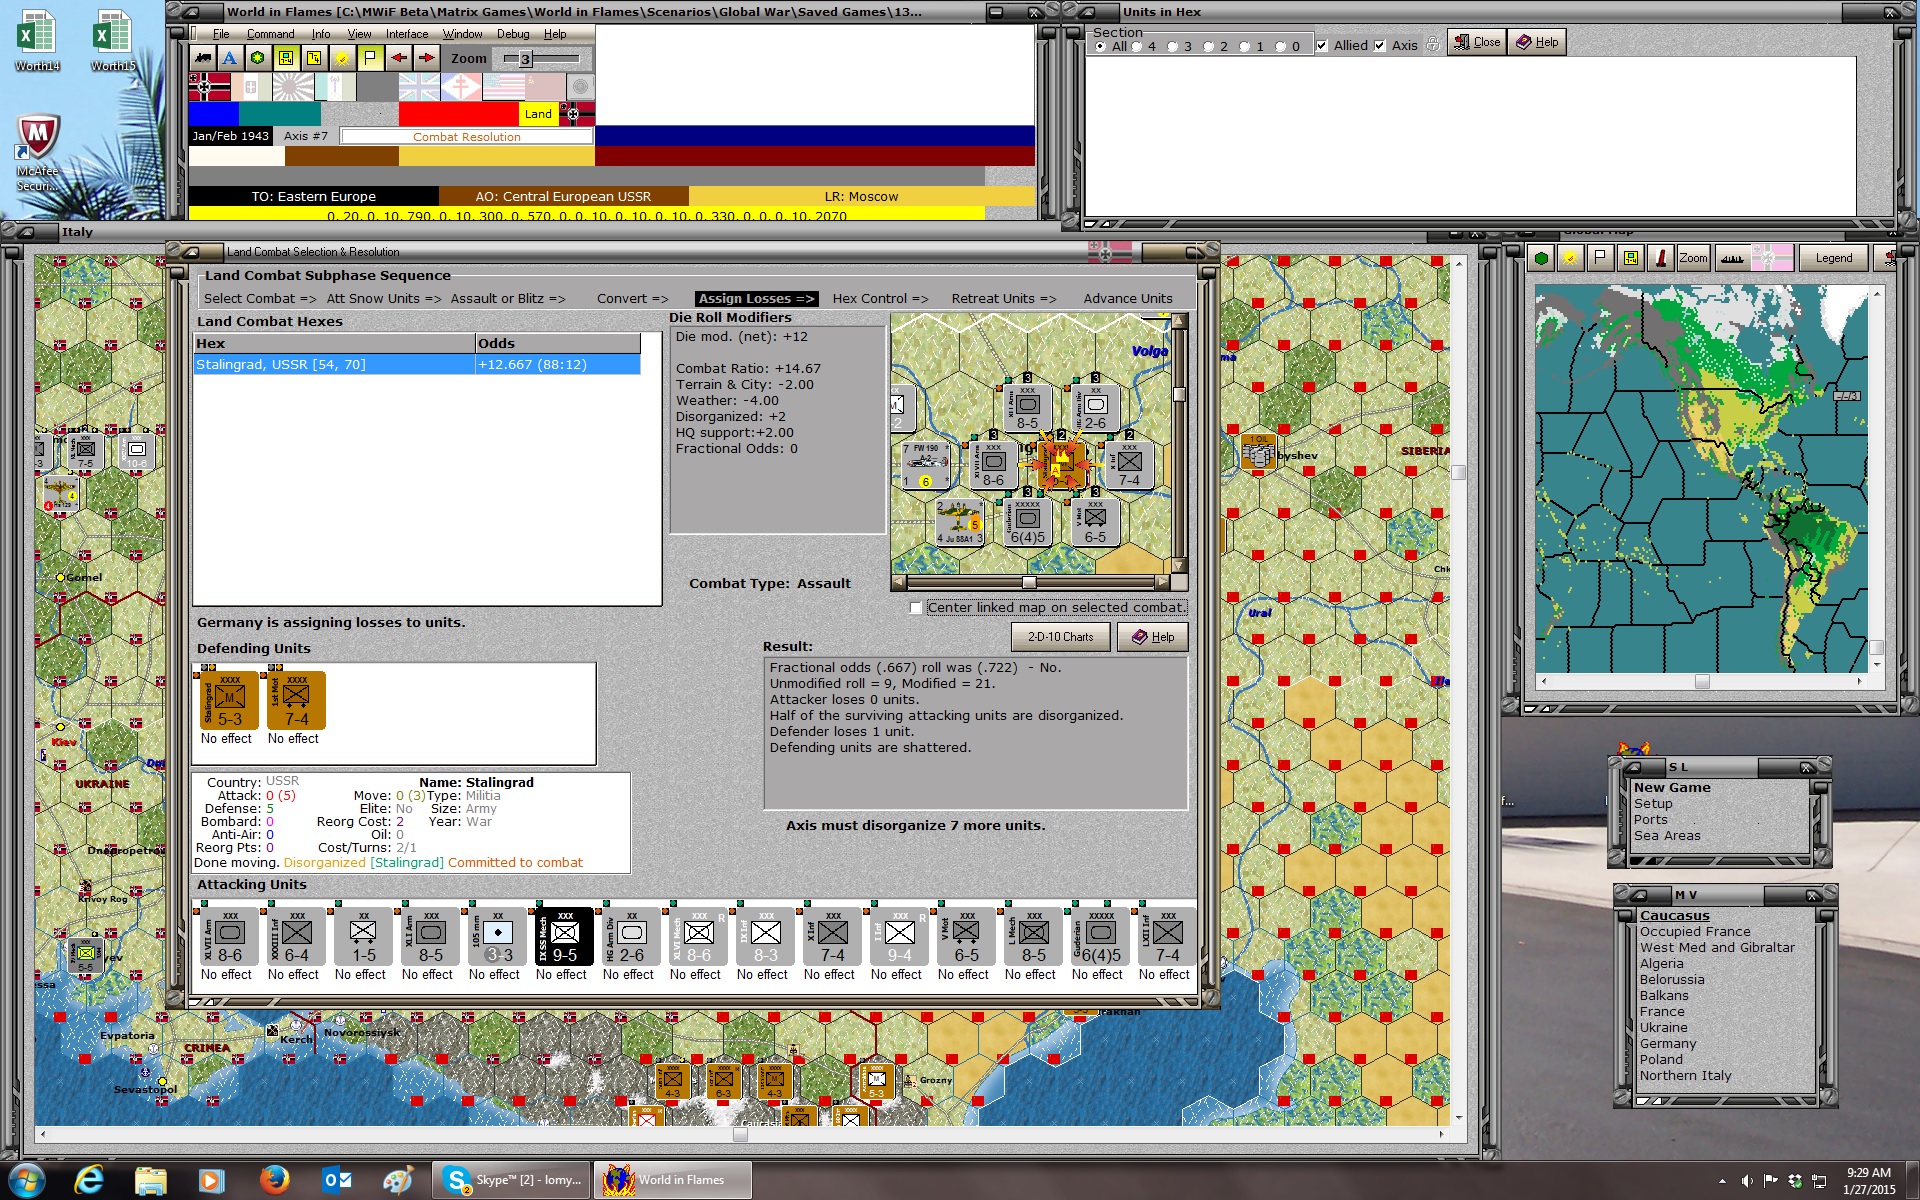Uncheck the Allied checkbox in Units in Hex

pyautogui.click(x=1322, y=46)
